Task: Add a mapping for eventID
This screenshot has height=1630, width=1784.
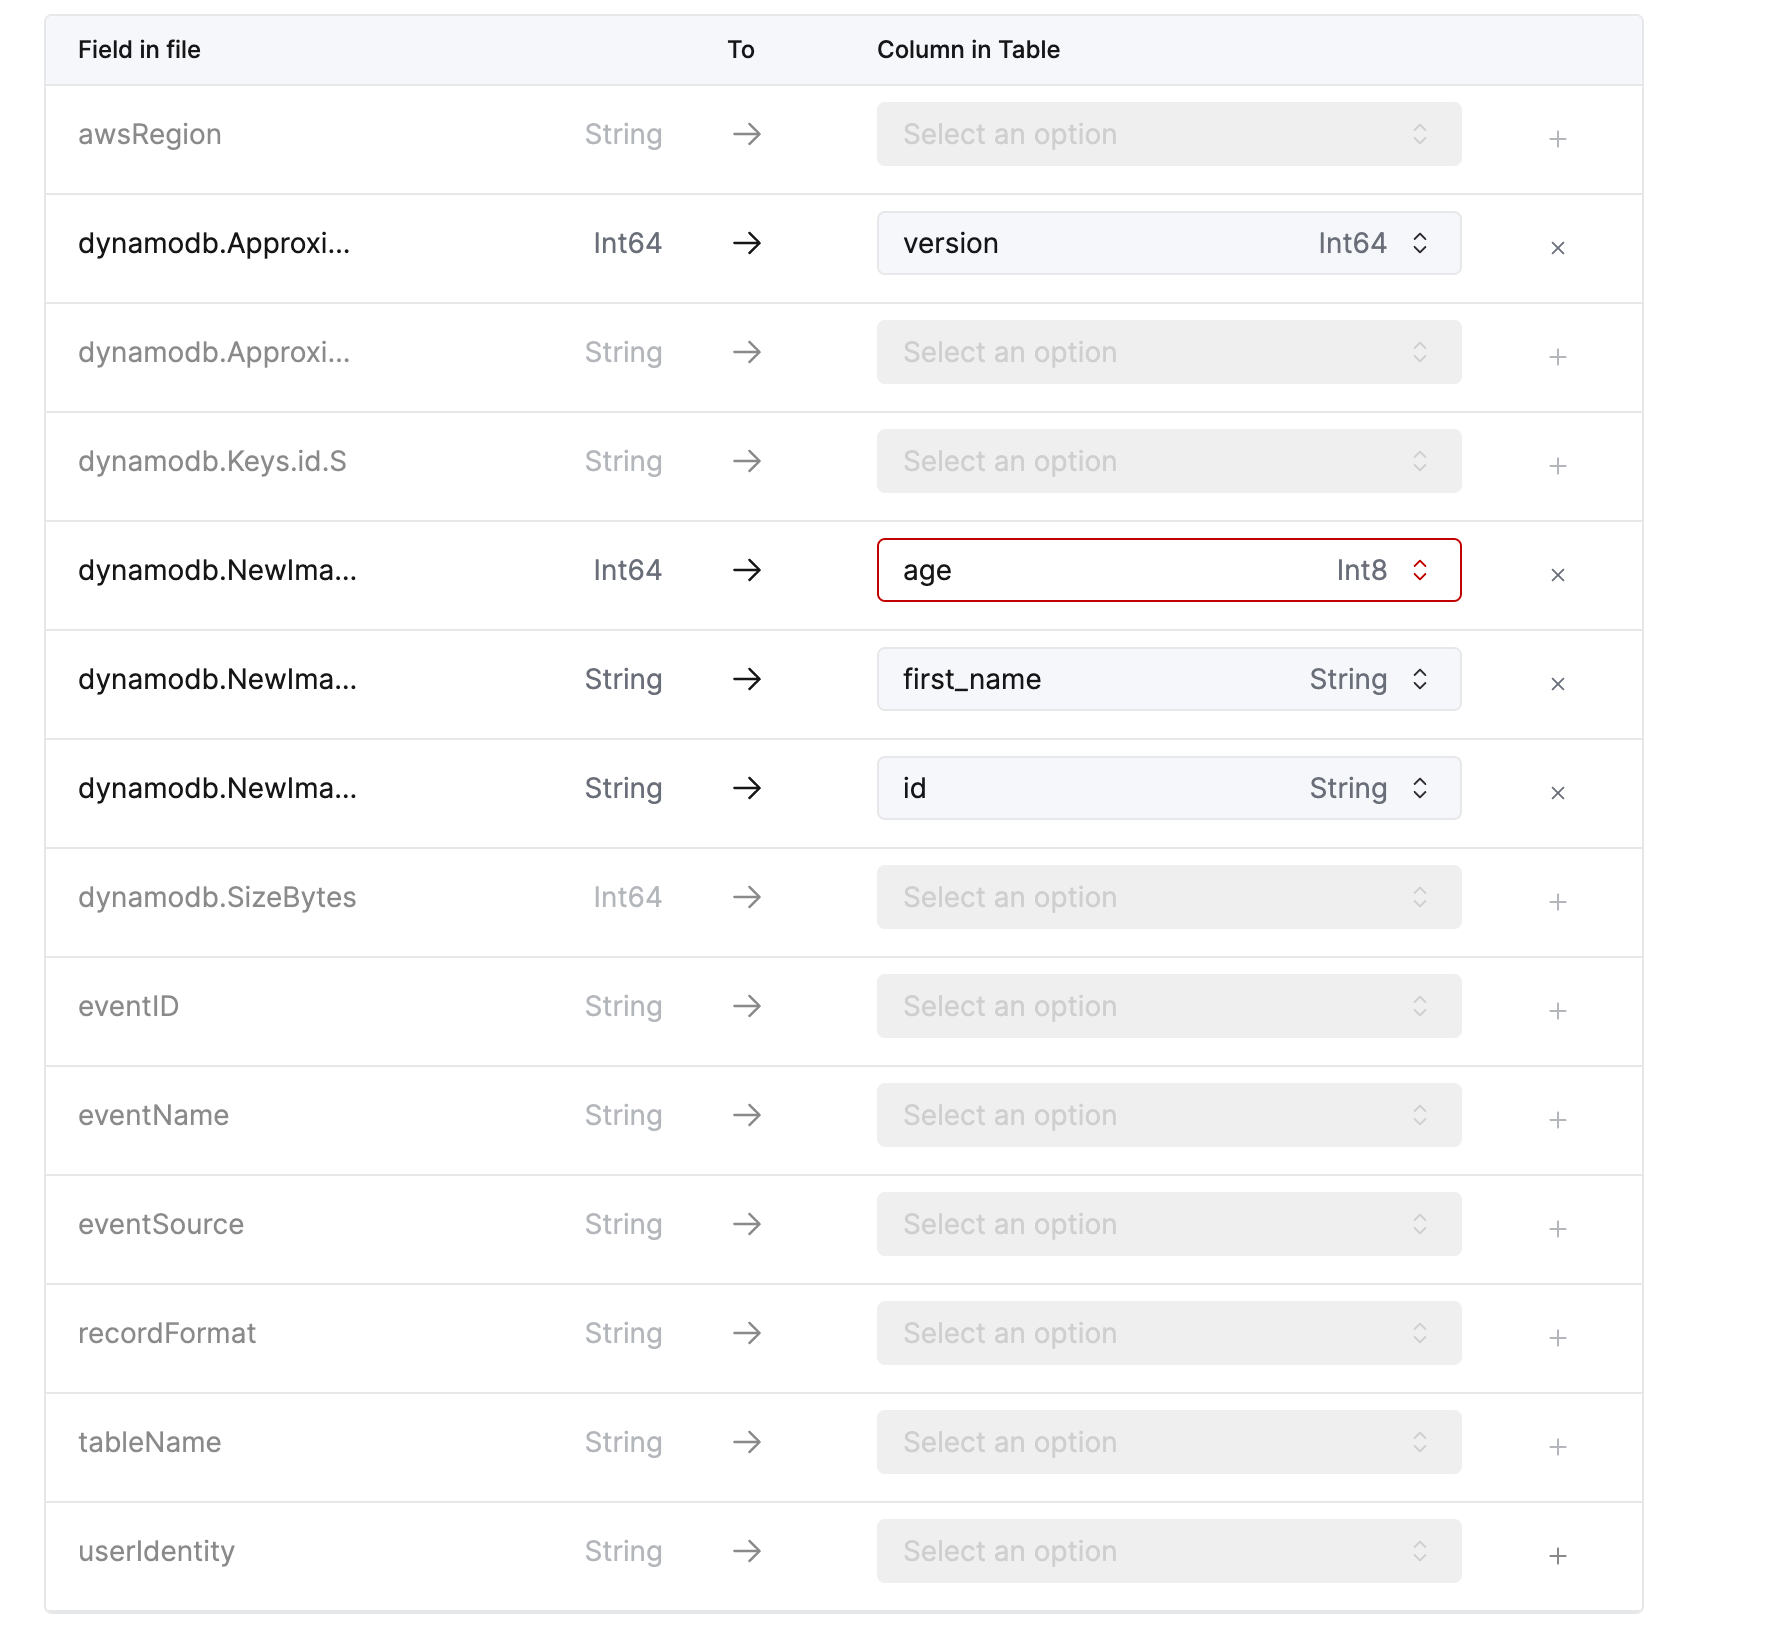Action: 1557,1011
